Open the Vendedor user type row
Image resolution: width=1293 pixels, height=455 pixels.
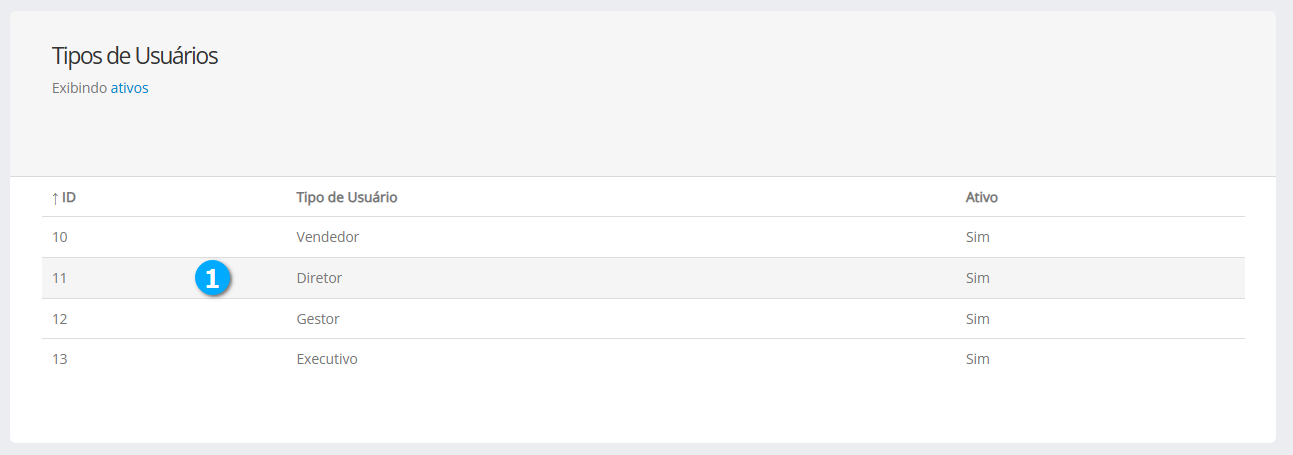[x=328, y=238]
